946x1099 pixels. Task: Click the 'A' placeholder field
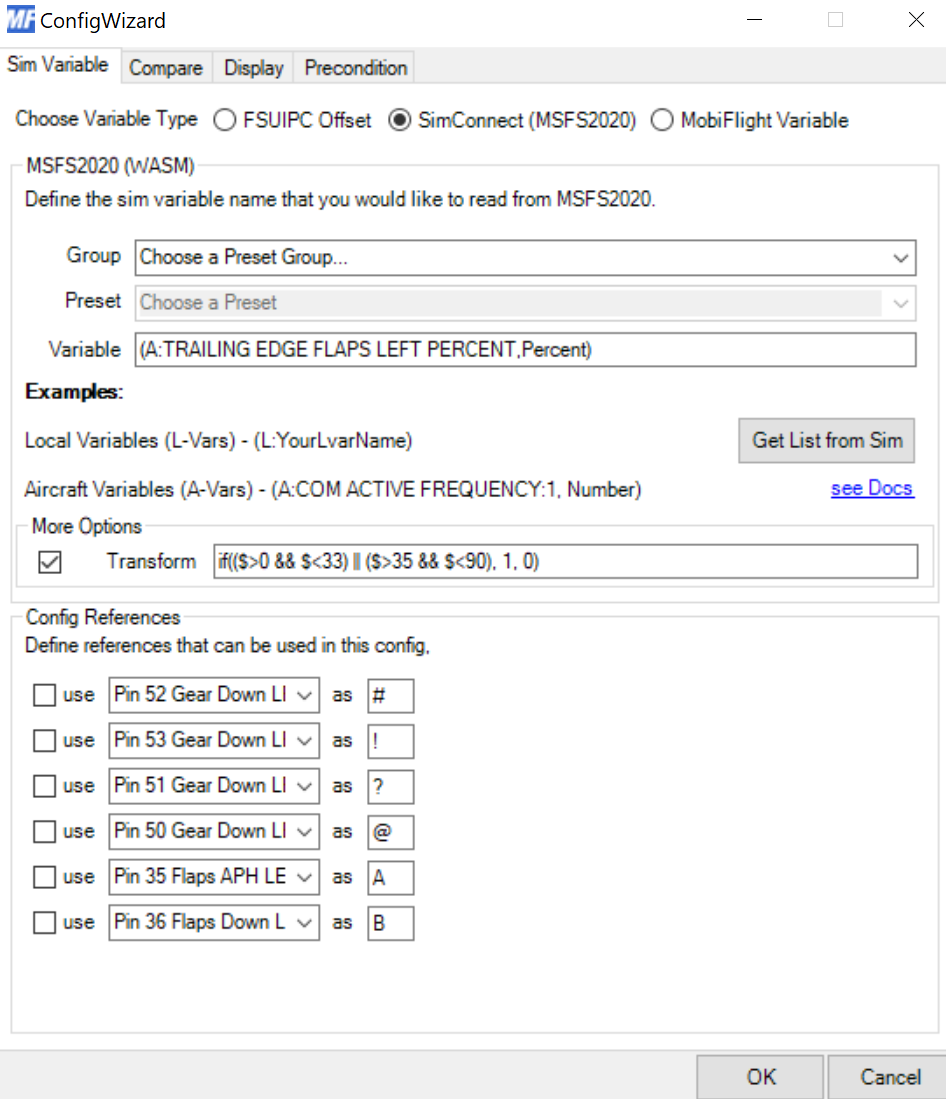390,878
